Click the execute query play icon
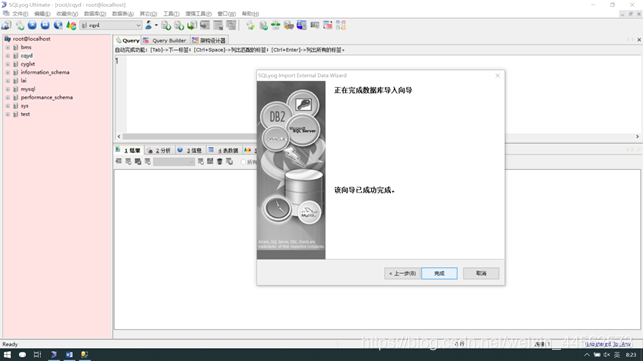This screenshot has width=643, height=361. (x=32, y=25)
